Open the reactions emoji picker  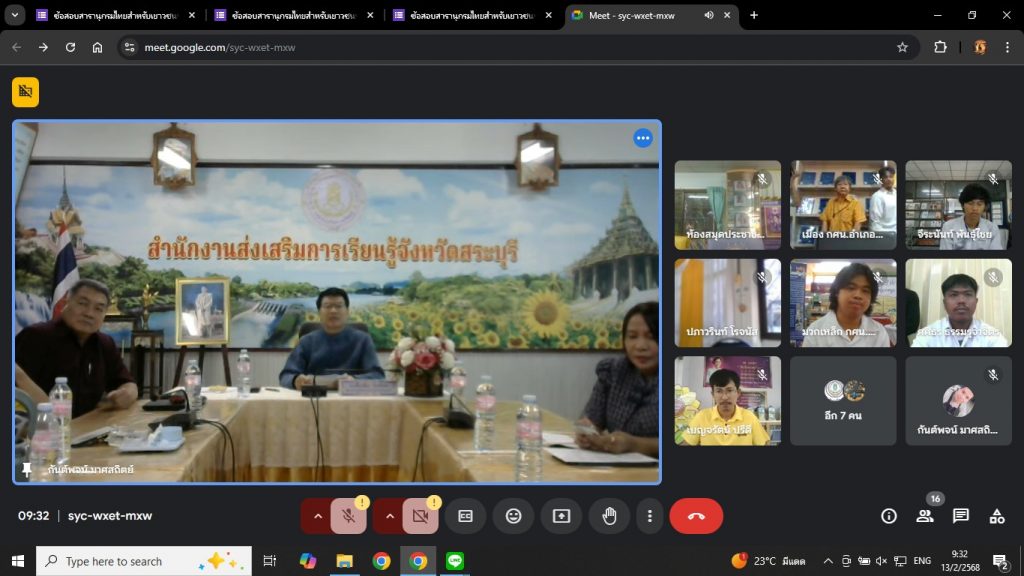513,516
